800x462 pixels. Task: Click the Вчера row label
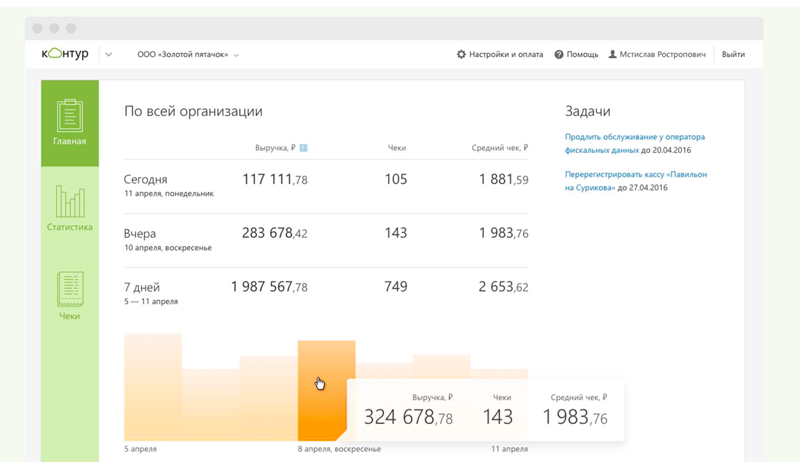(x=140, y=234)
